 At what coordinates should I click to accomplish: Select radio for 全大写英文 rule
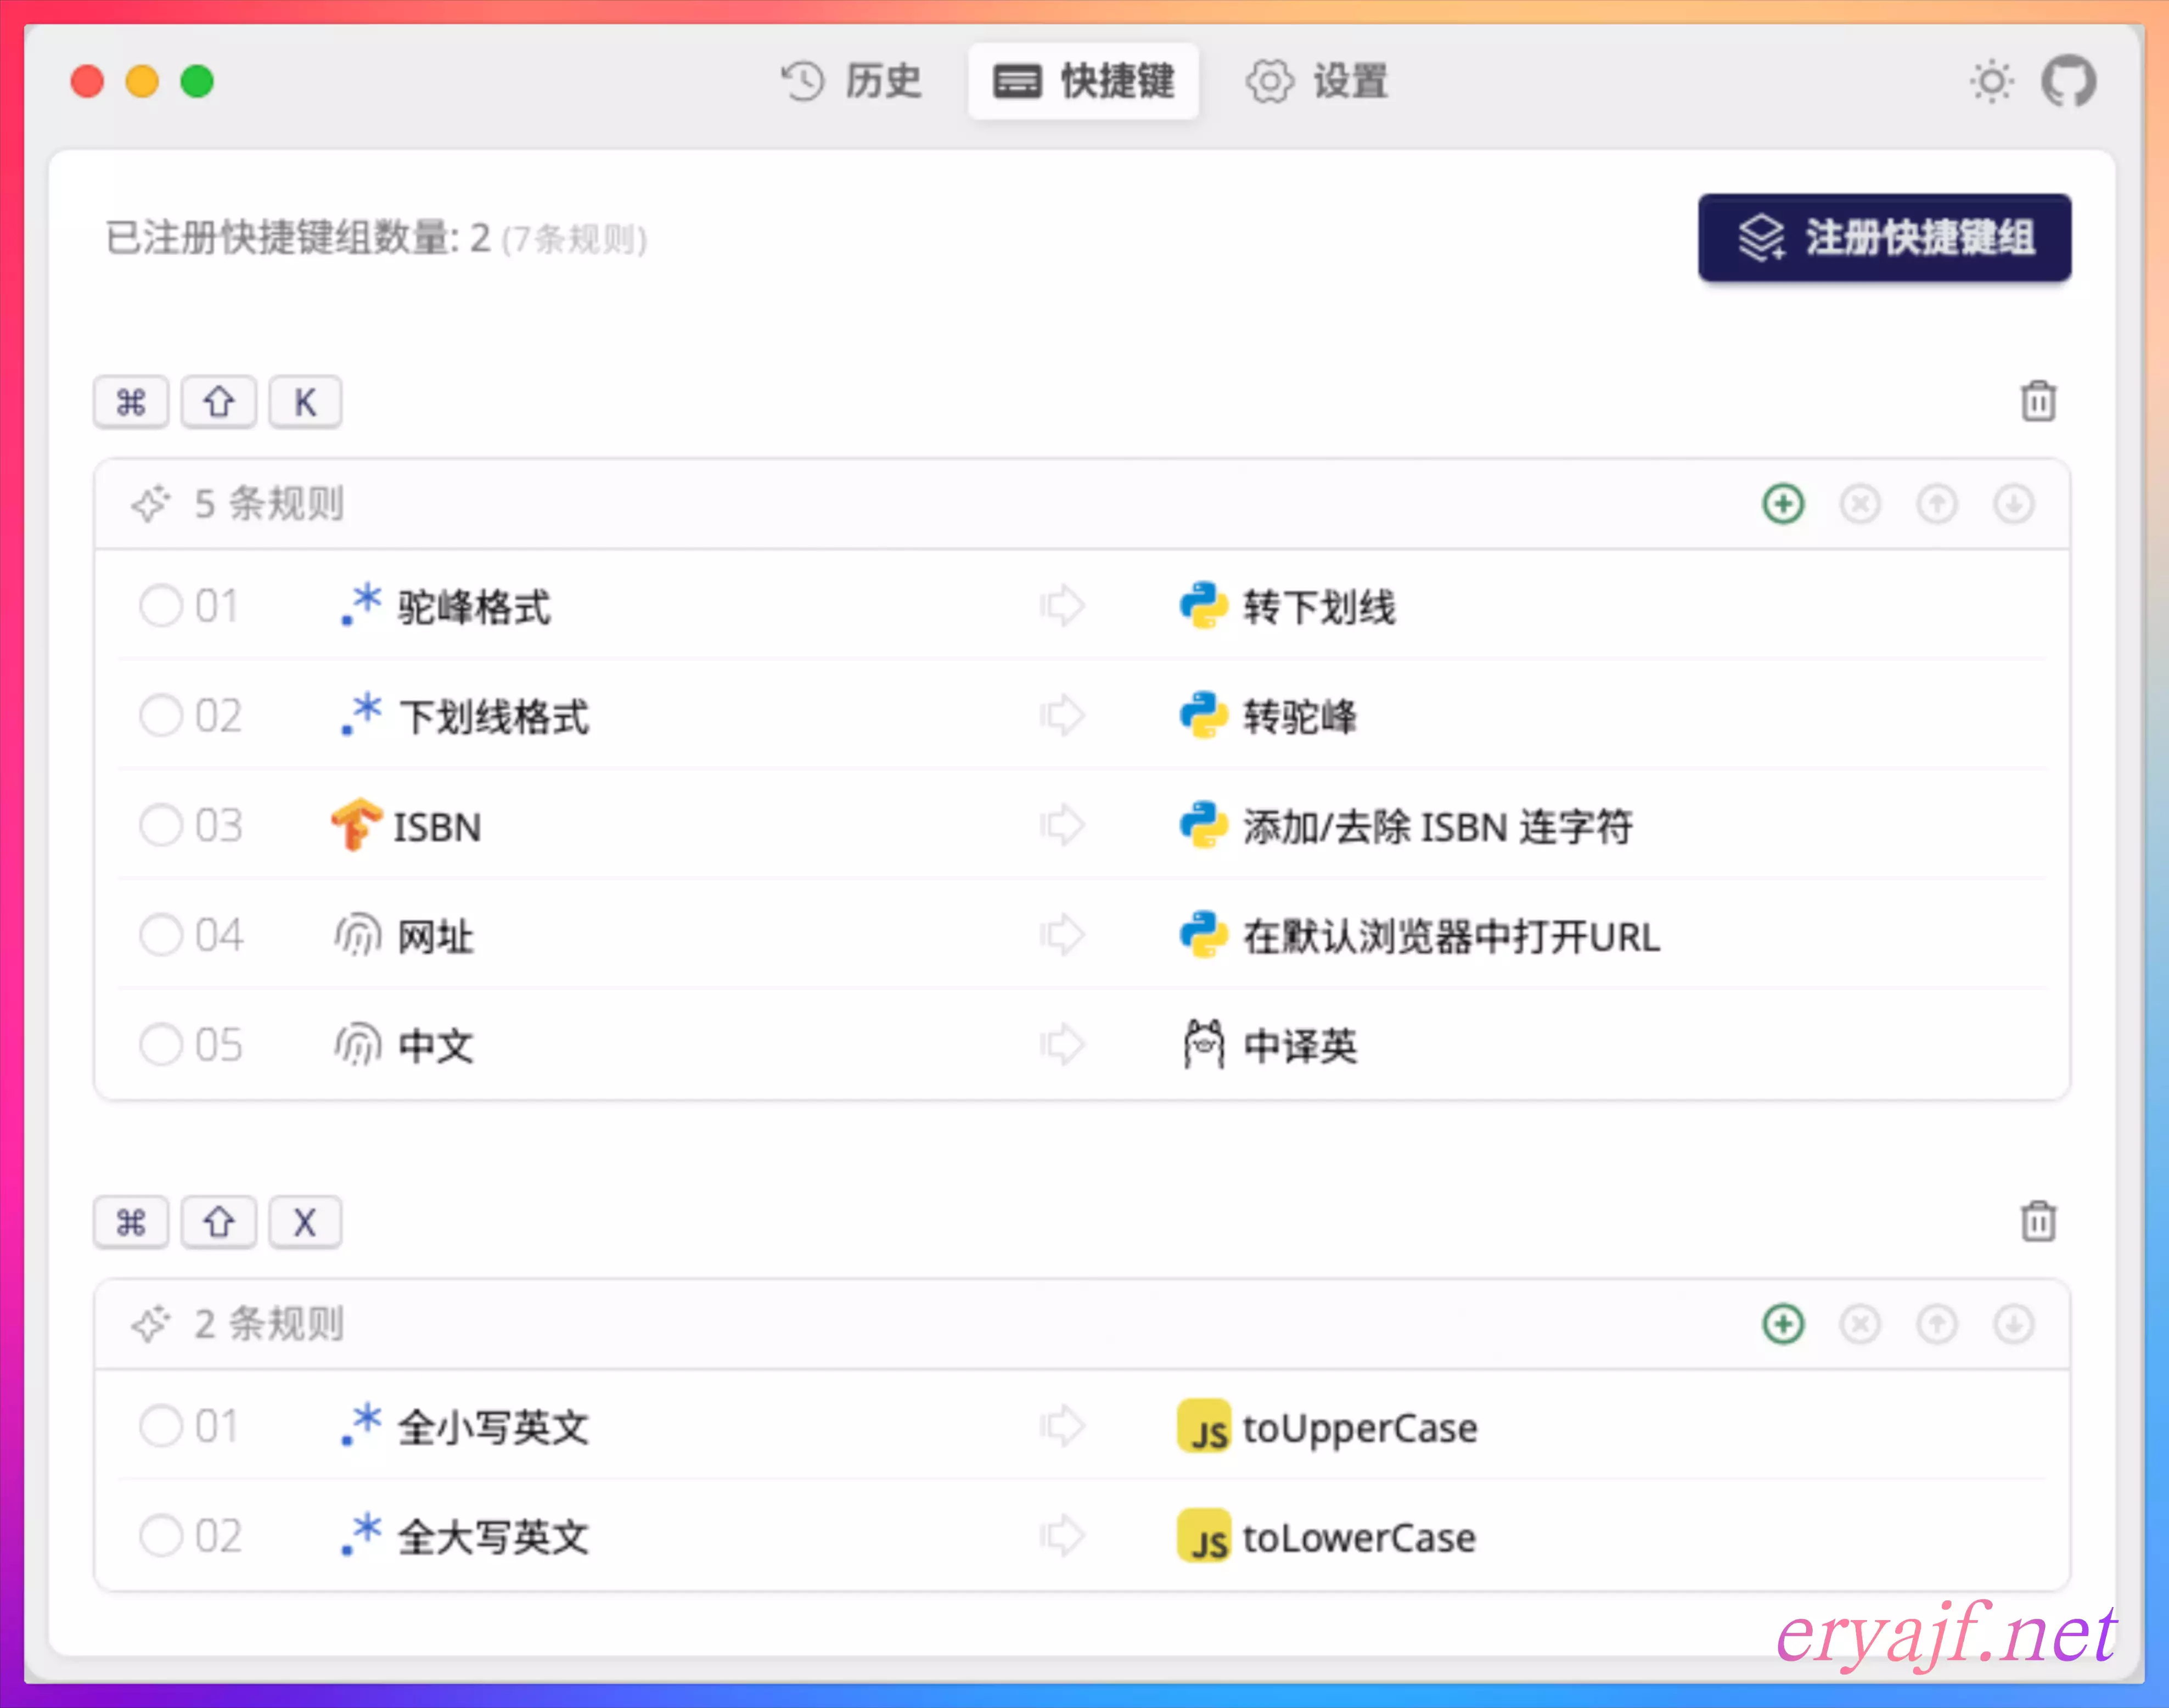pyautogui.click(x=161, y=1535)
